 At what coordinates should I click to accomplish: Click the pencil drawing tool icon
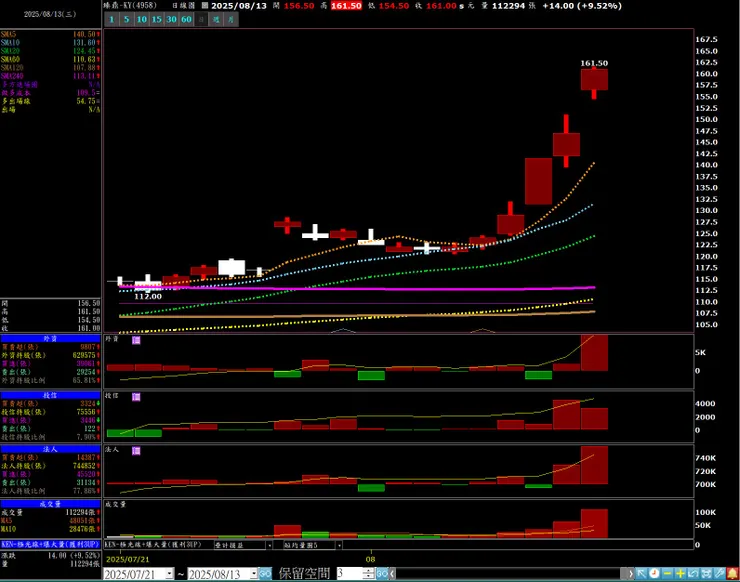[719, 574]
